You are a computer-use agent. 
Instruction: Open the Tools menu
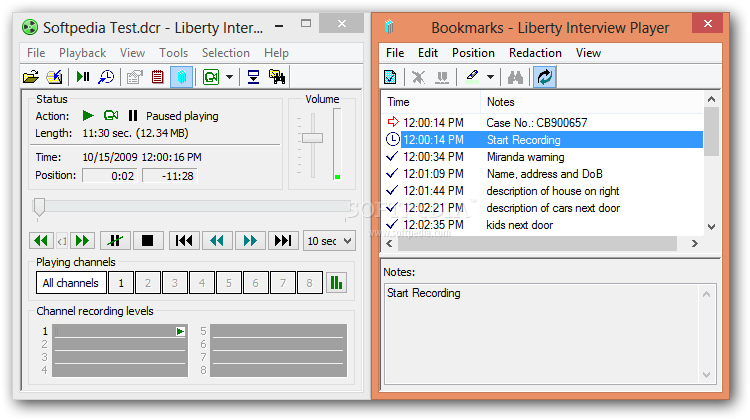(174, 53)
